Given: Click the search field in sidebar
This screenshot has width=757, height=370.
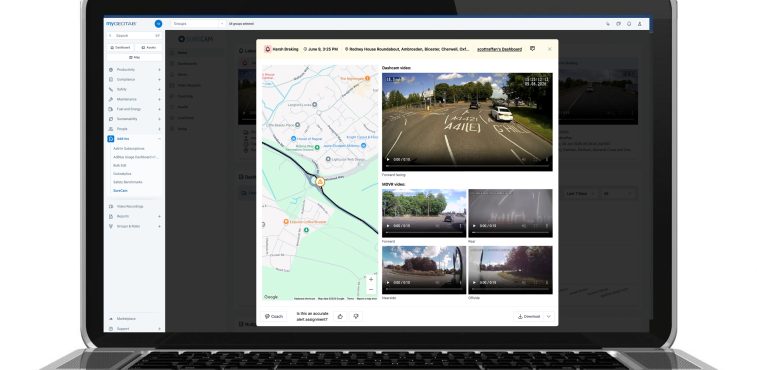Looking at the screenshot, I should (134, 36).
